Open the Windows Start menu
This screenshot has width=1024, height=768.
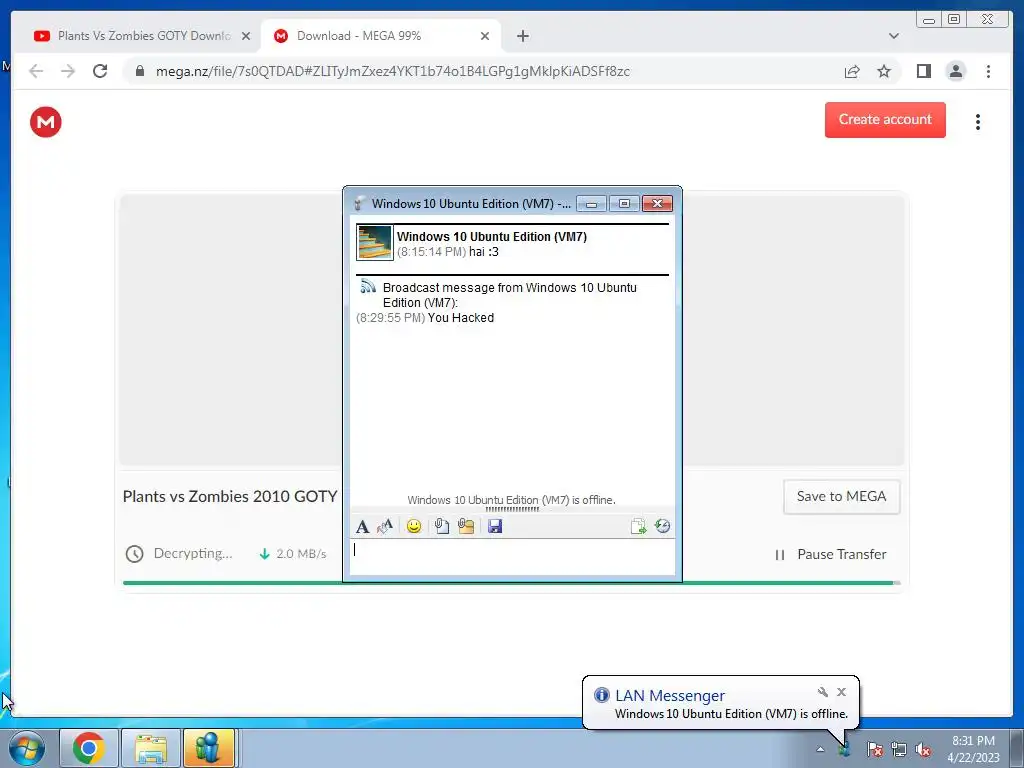[27, 748]
